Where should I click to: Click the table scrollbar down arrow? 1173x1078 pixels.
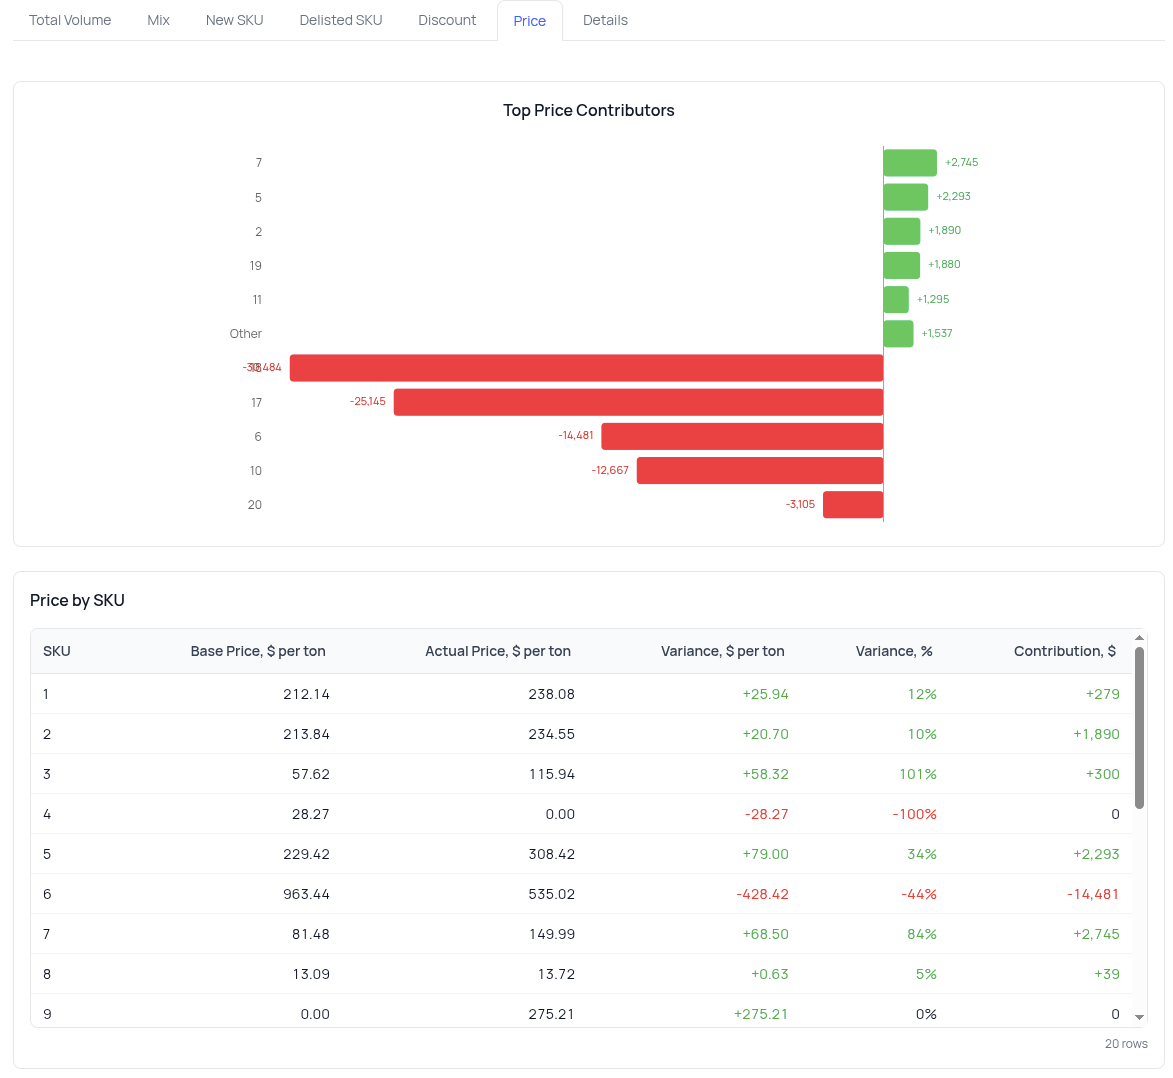(x=1139, y=1017)
